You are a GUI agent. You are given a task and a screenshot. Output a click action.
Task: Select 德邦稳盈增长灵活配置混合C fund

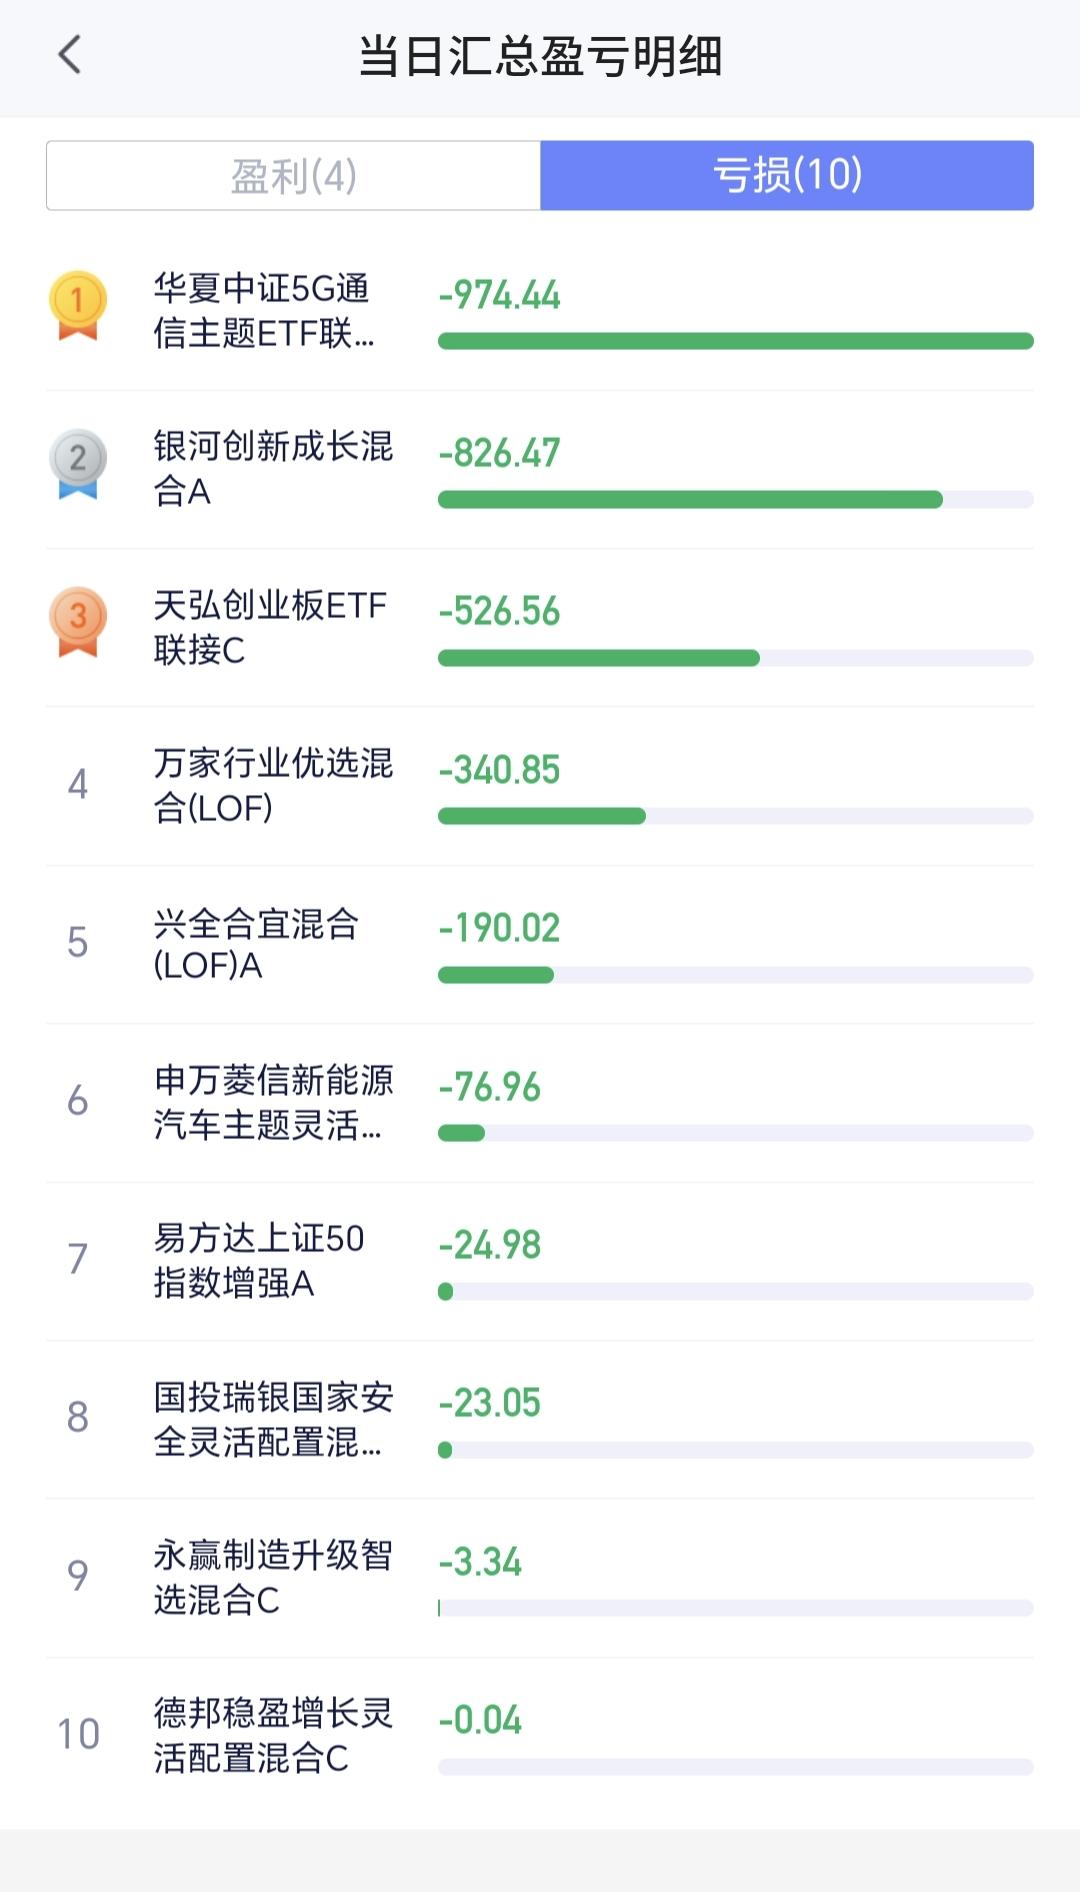point(540,1736)
